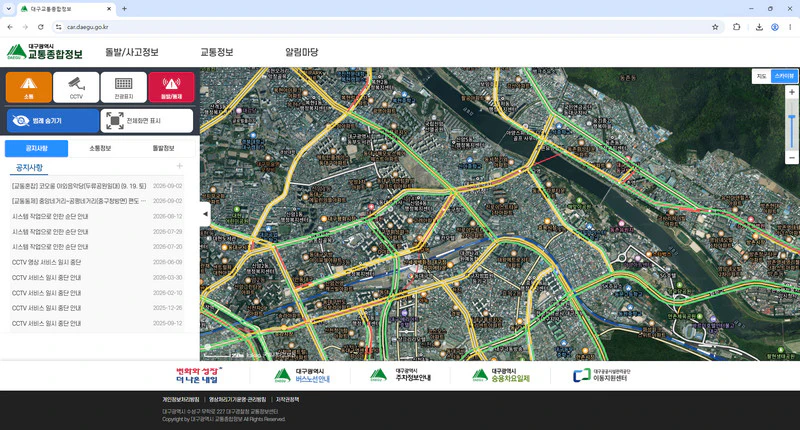Screen dimensions: 800x430
Task: Click browser forward arrow
Action: (x=25, y=27)
